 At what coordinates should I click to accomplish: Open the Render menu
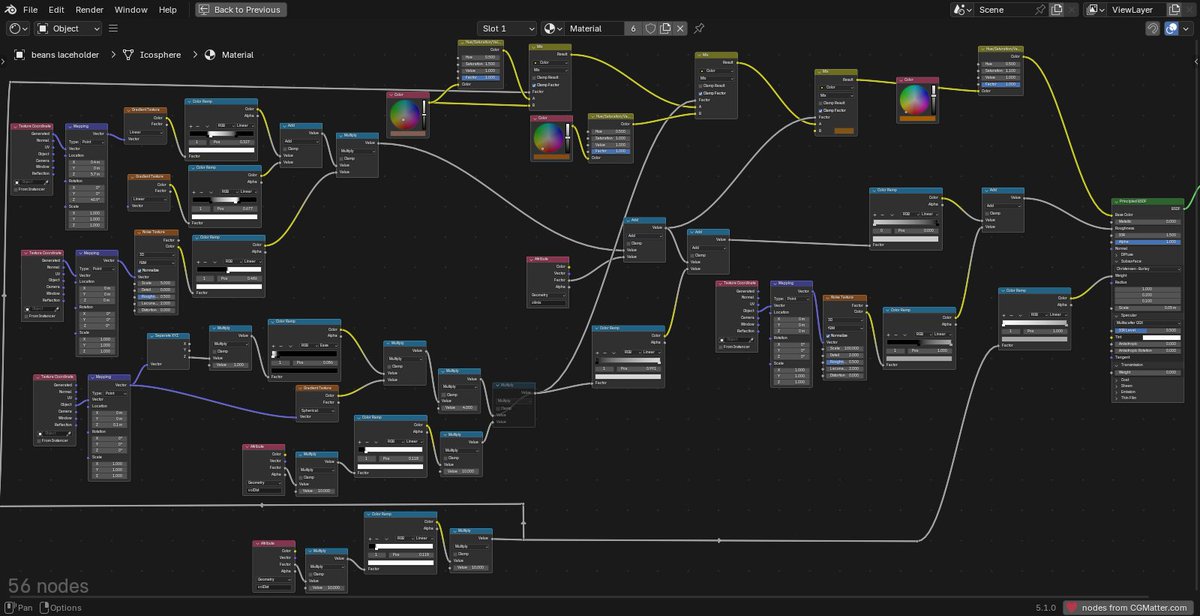click(89, 9)
